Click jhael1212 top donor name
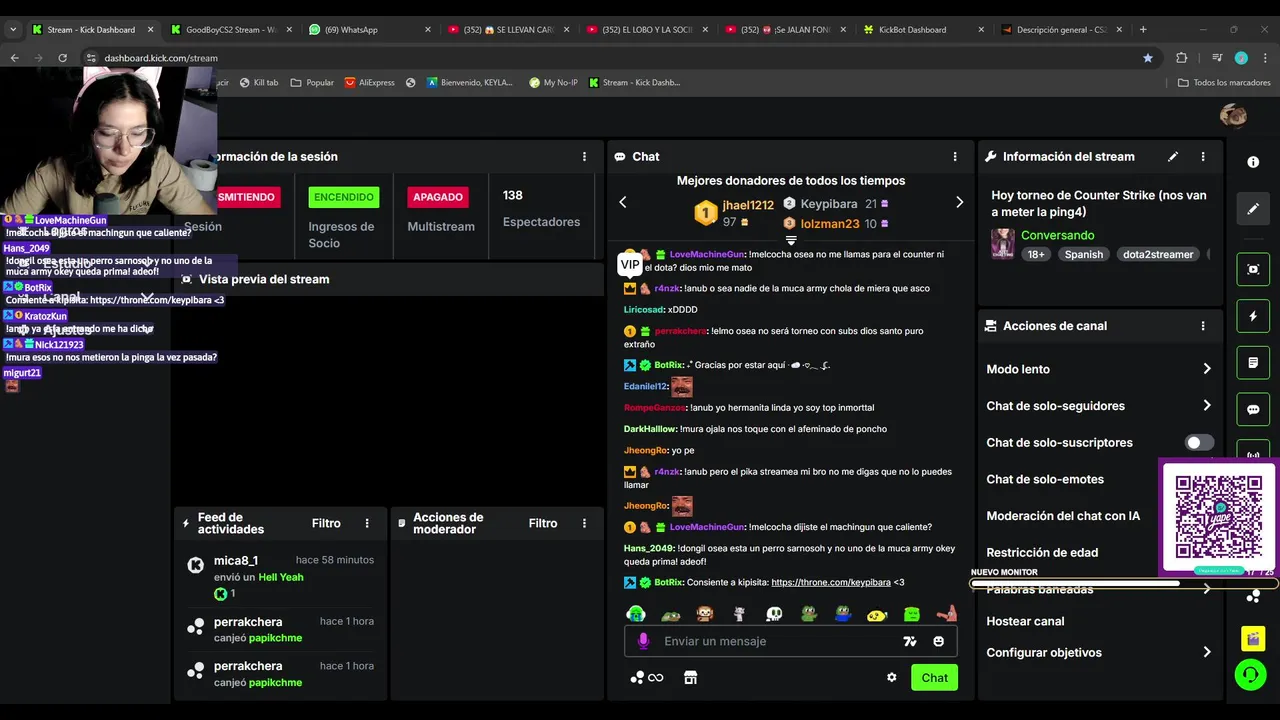 tap(748, 205)
